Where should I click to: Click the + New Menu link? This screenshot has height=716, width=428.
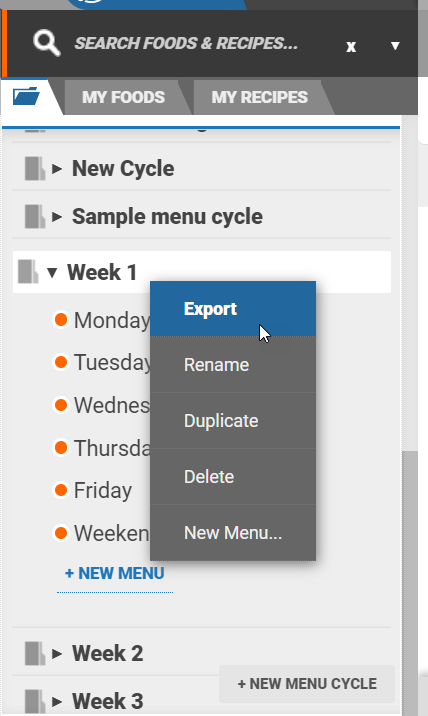click(115, 574)
